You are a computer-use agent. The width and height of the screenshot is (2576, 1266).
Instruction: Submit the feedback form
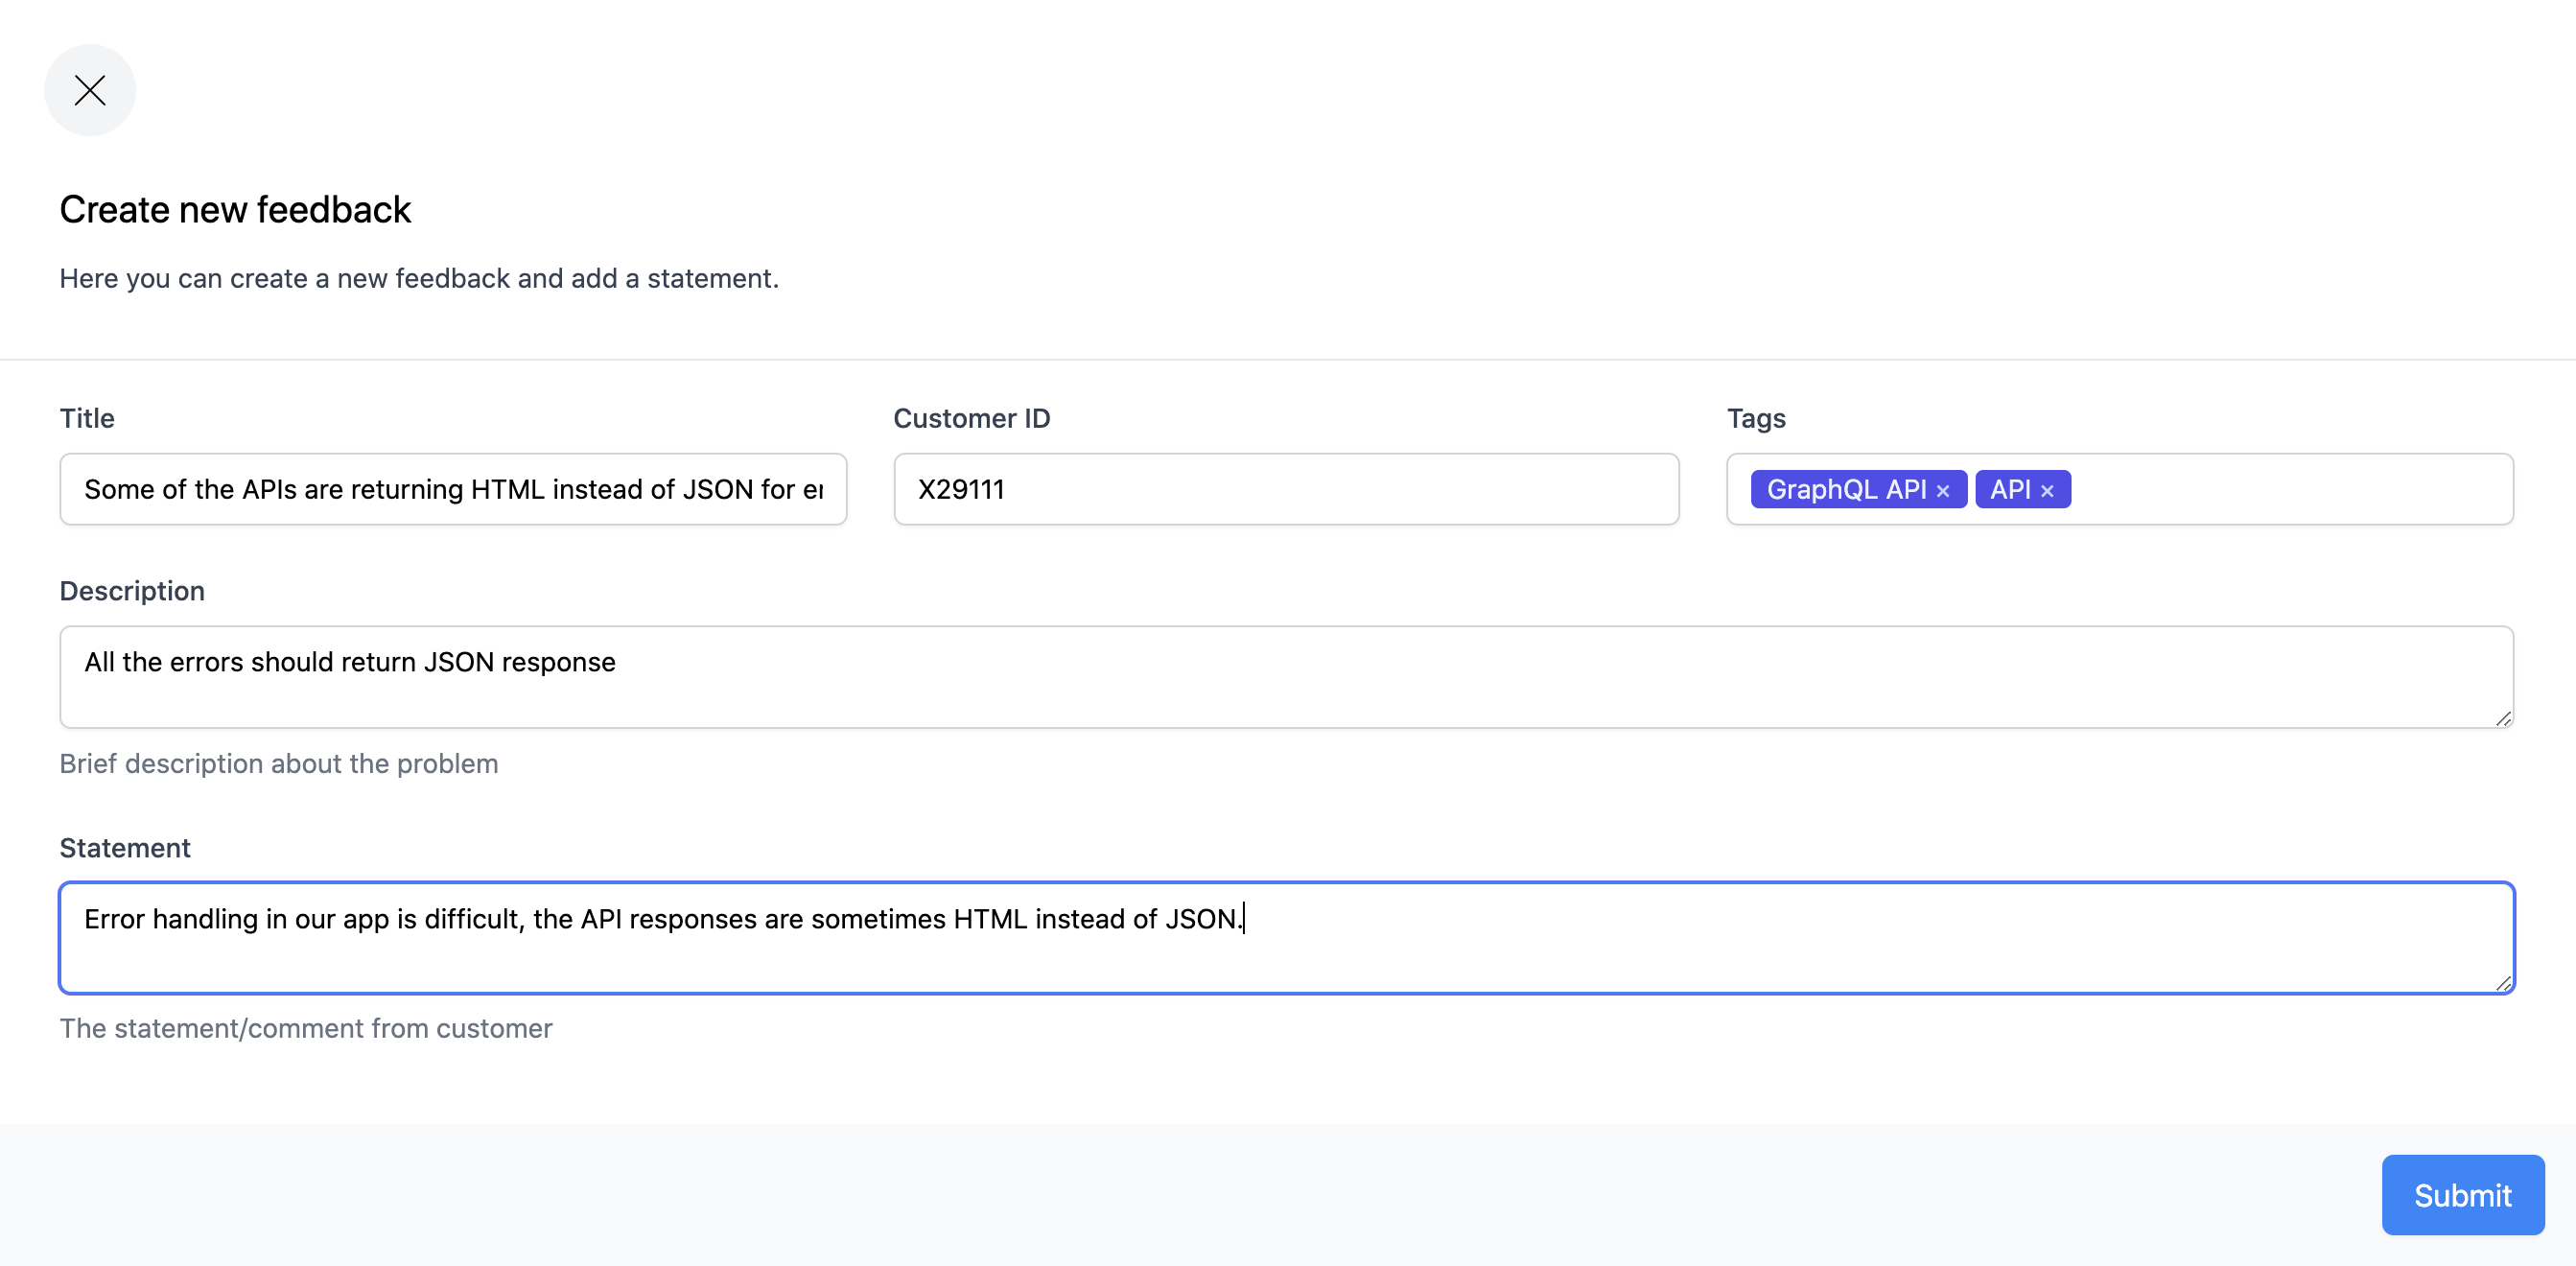[x=2461, y=1195]
